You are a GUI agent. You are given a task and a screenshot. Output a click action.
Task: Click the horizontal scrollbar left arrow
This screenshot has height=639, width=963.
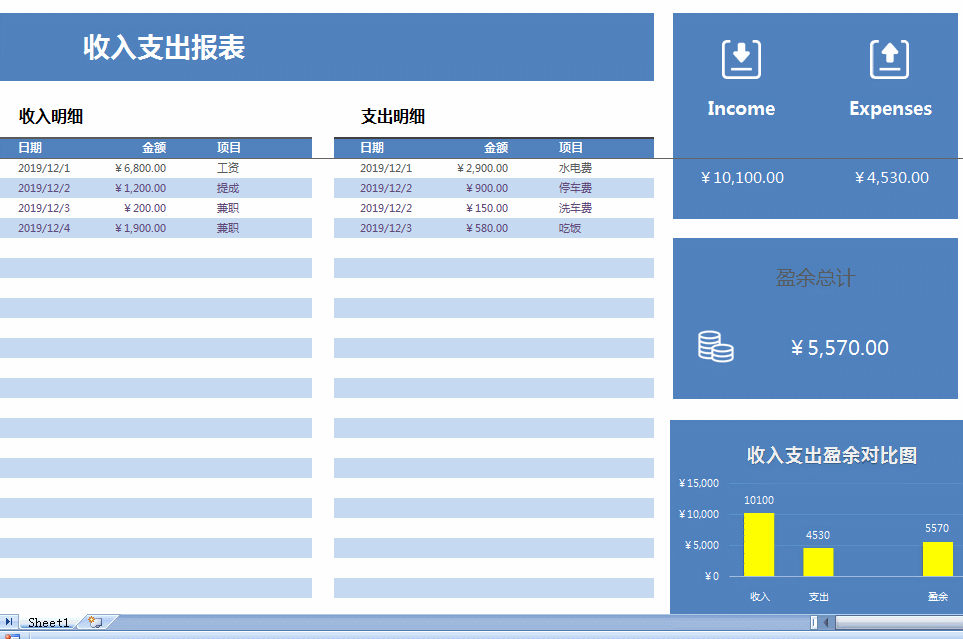[x=826, y=622]
